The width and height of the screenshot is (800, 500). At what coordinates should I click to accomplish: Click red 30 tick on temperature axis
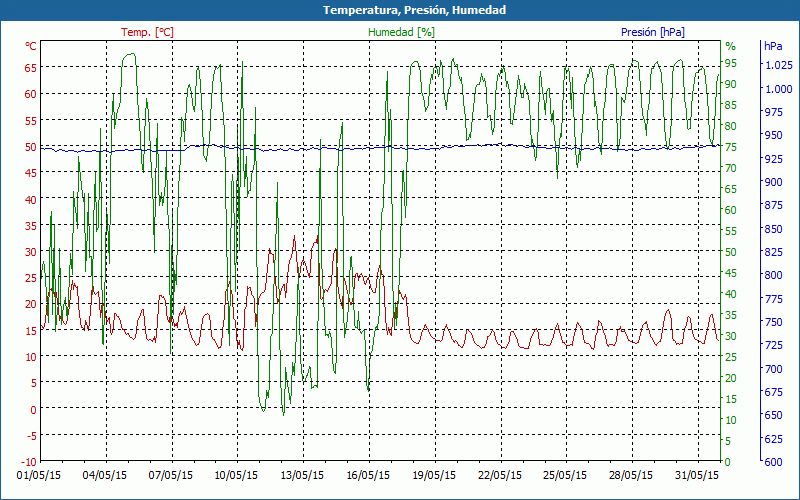pyautogui.click(x=31, y=252)
